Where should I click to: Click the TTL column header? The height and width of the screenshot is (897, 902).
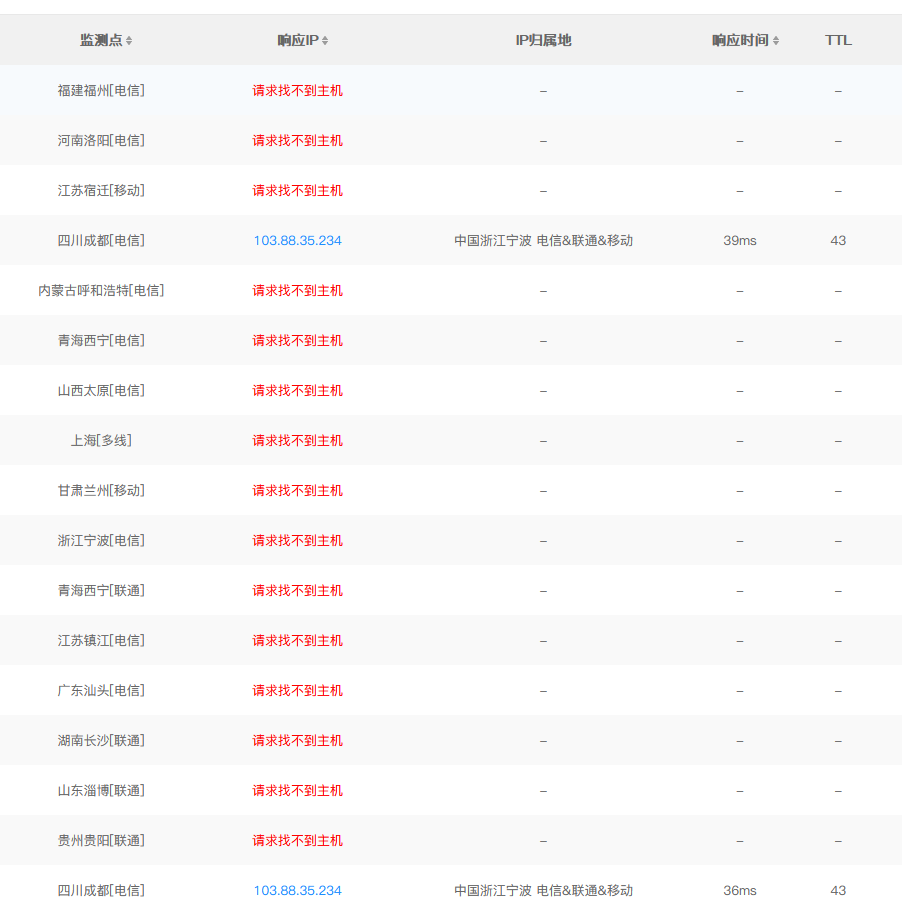(x=838, y=40)
